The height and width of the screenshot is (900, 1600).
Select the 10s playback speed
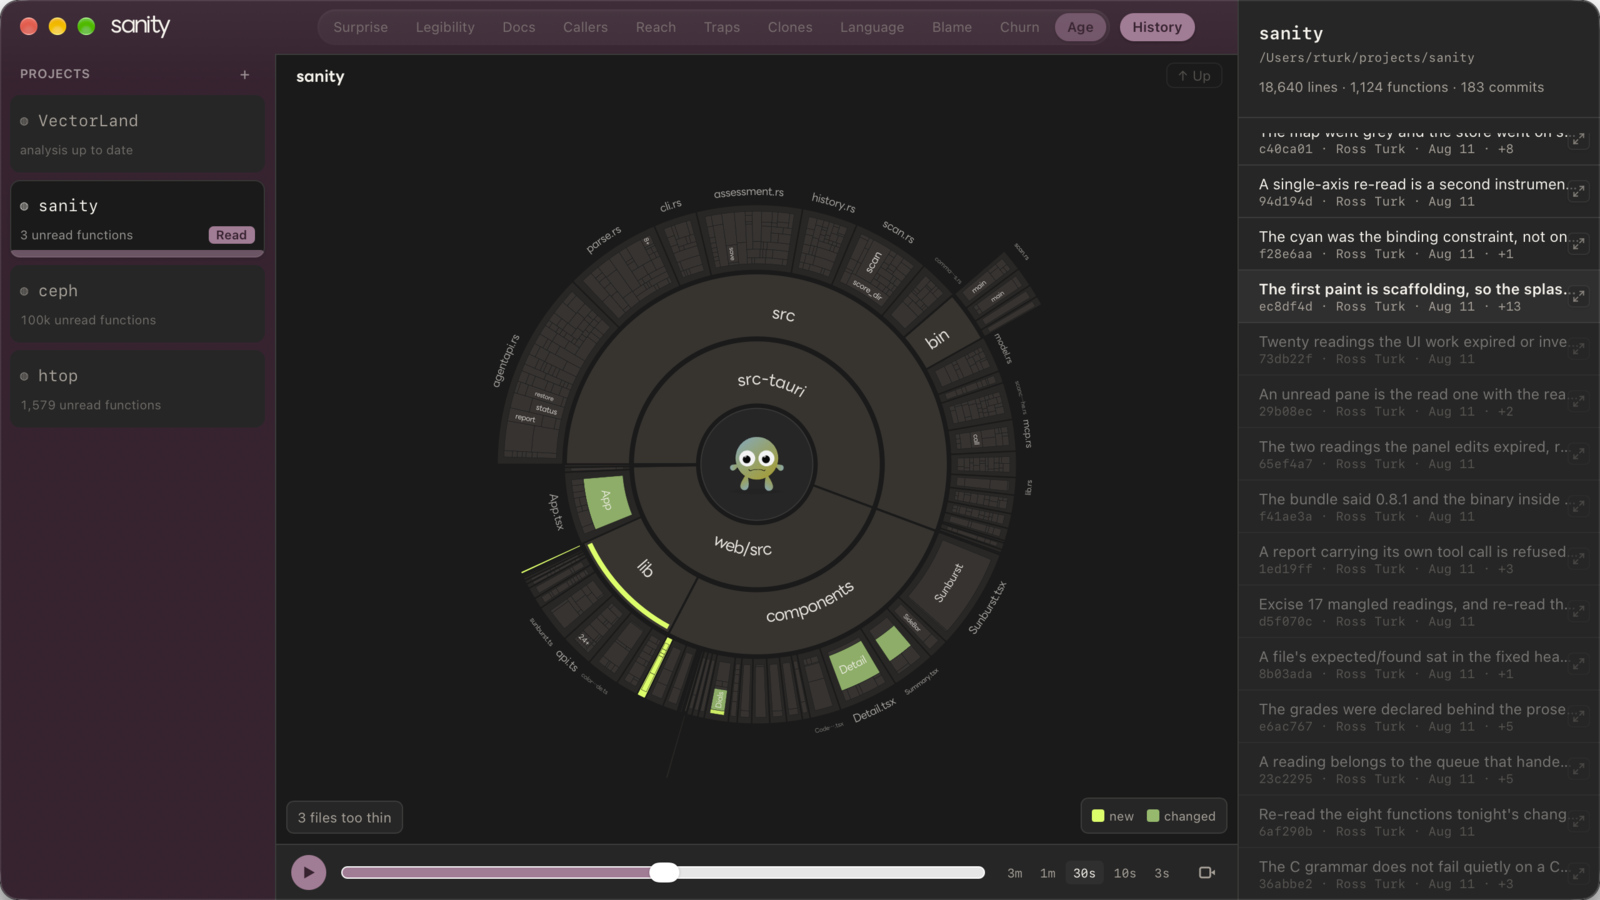1125,873
